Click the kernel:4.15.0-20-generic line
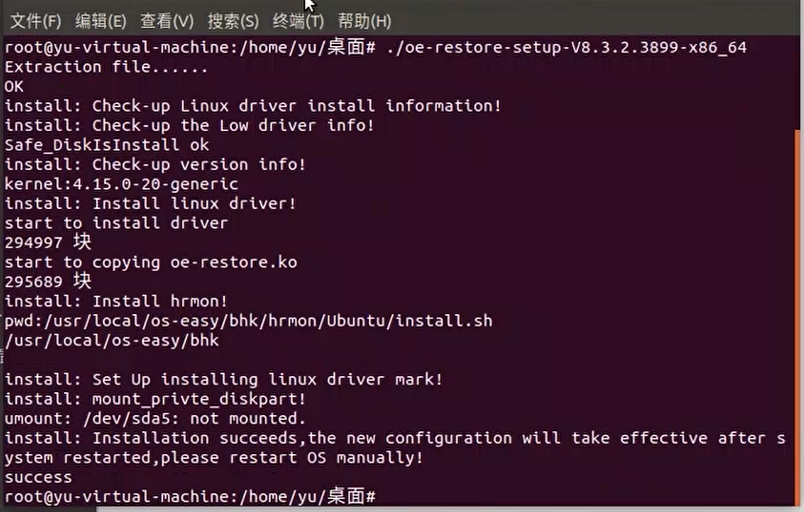 (x=121, y=184)
